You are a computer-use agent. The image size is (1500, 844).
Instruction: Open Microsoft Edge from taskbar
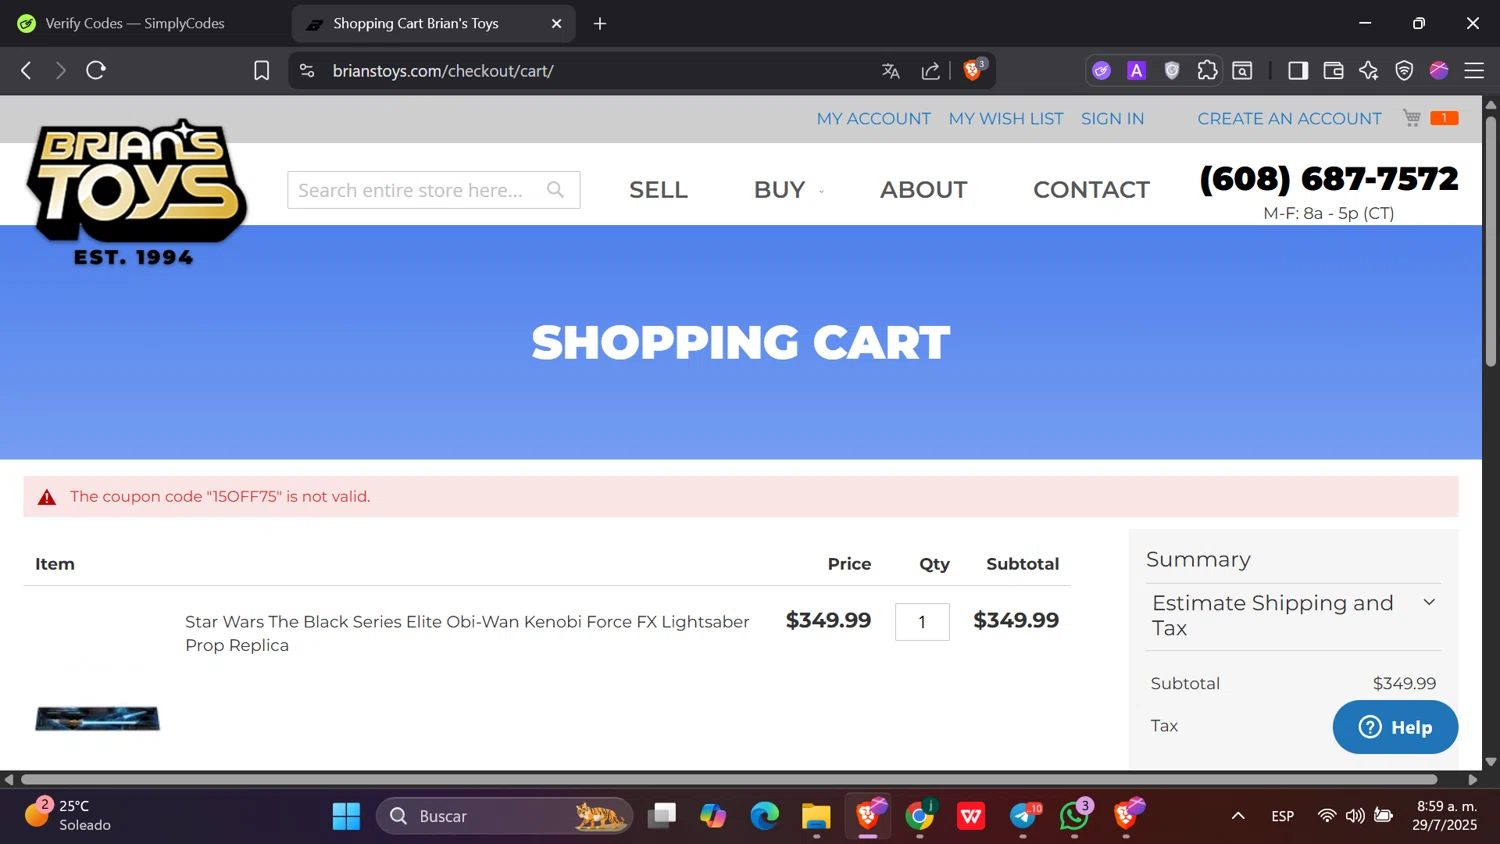point(765,816)
